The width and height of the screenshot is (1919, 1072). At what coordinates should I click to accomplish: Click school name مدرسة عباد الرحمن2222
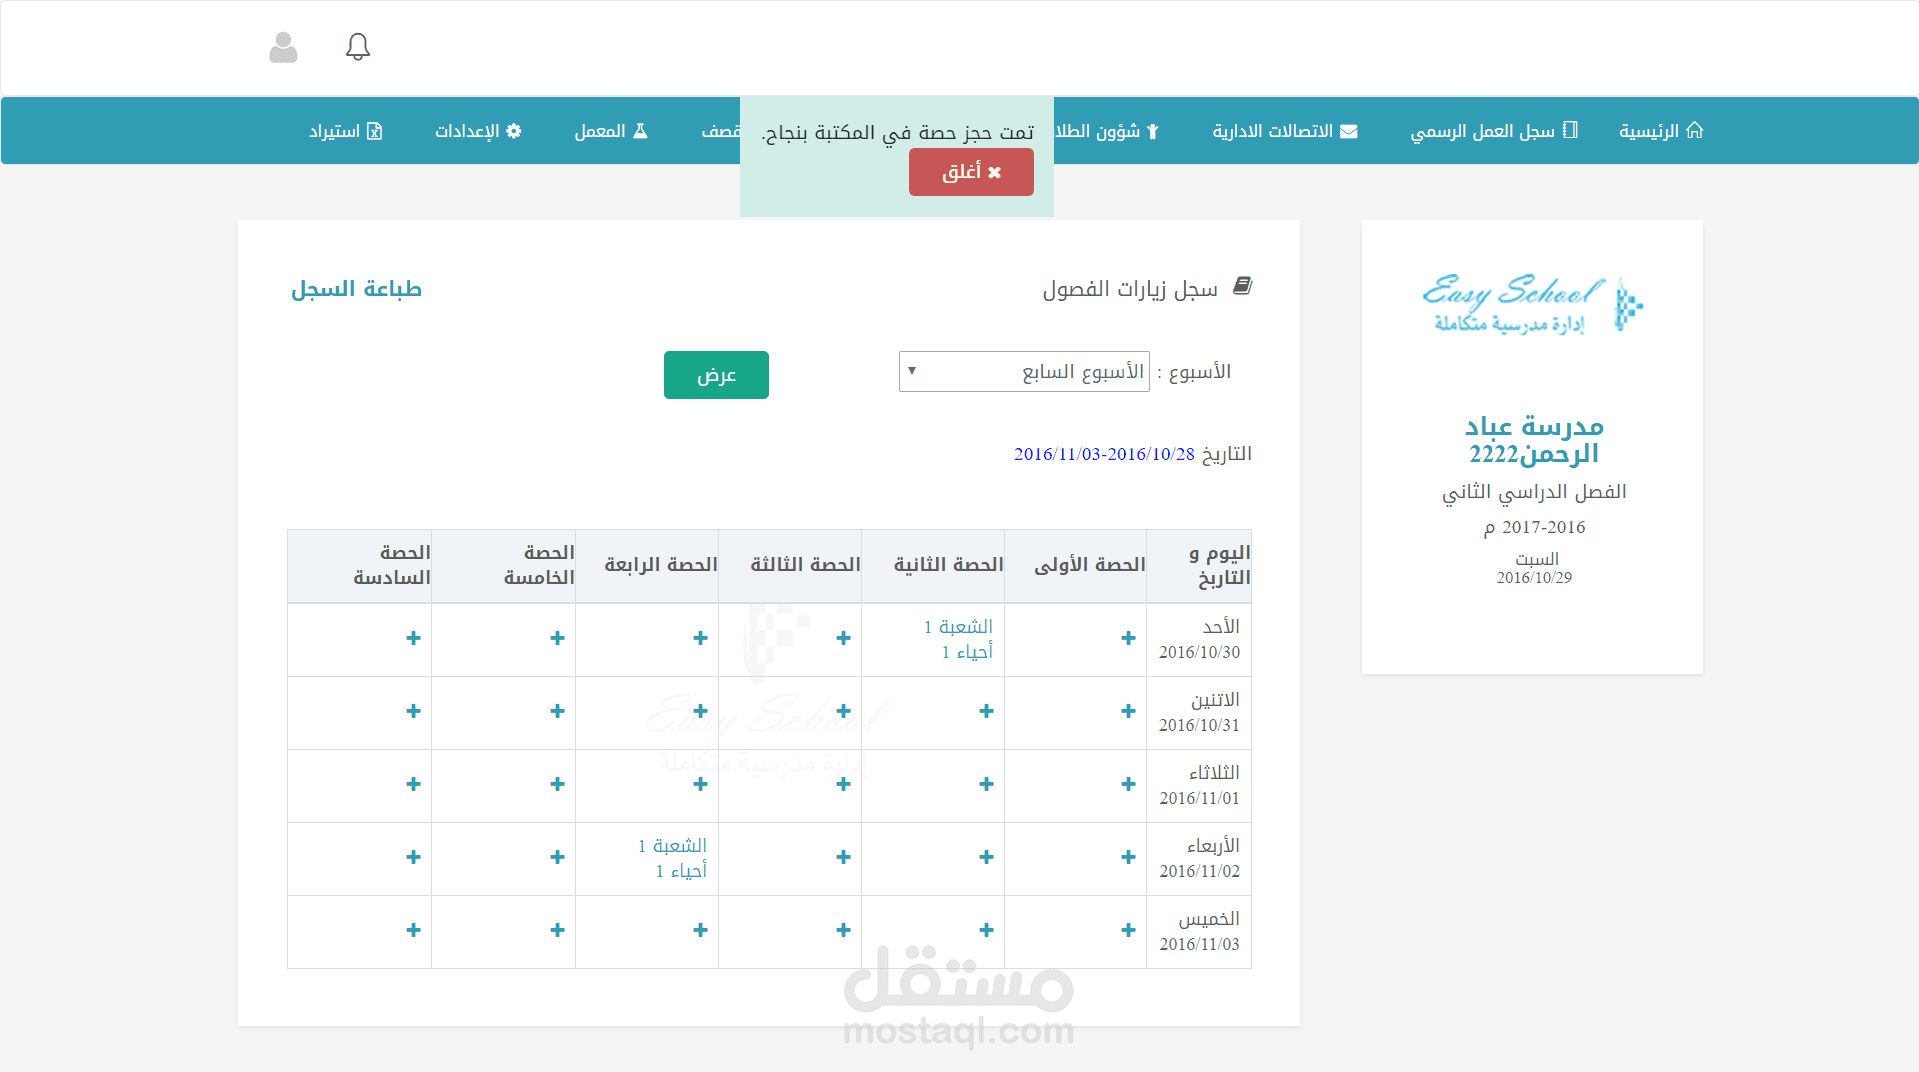(x=1534, y=440)
